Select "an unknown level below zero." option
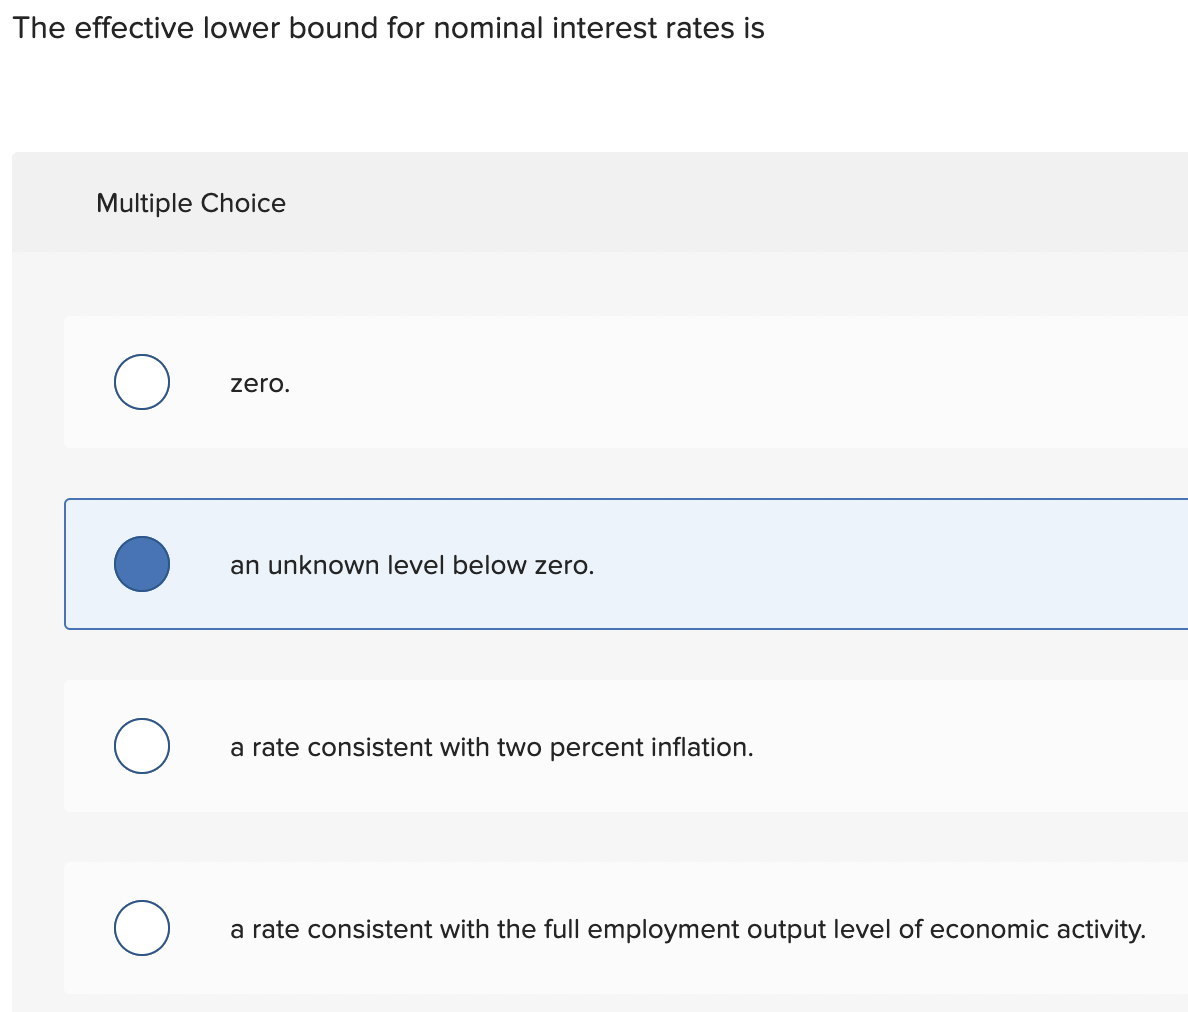The width and height of the screenshot is (1188, 1012). 142,563
